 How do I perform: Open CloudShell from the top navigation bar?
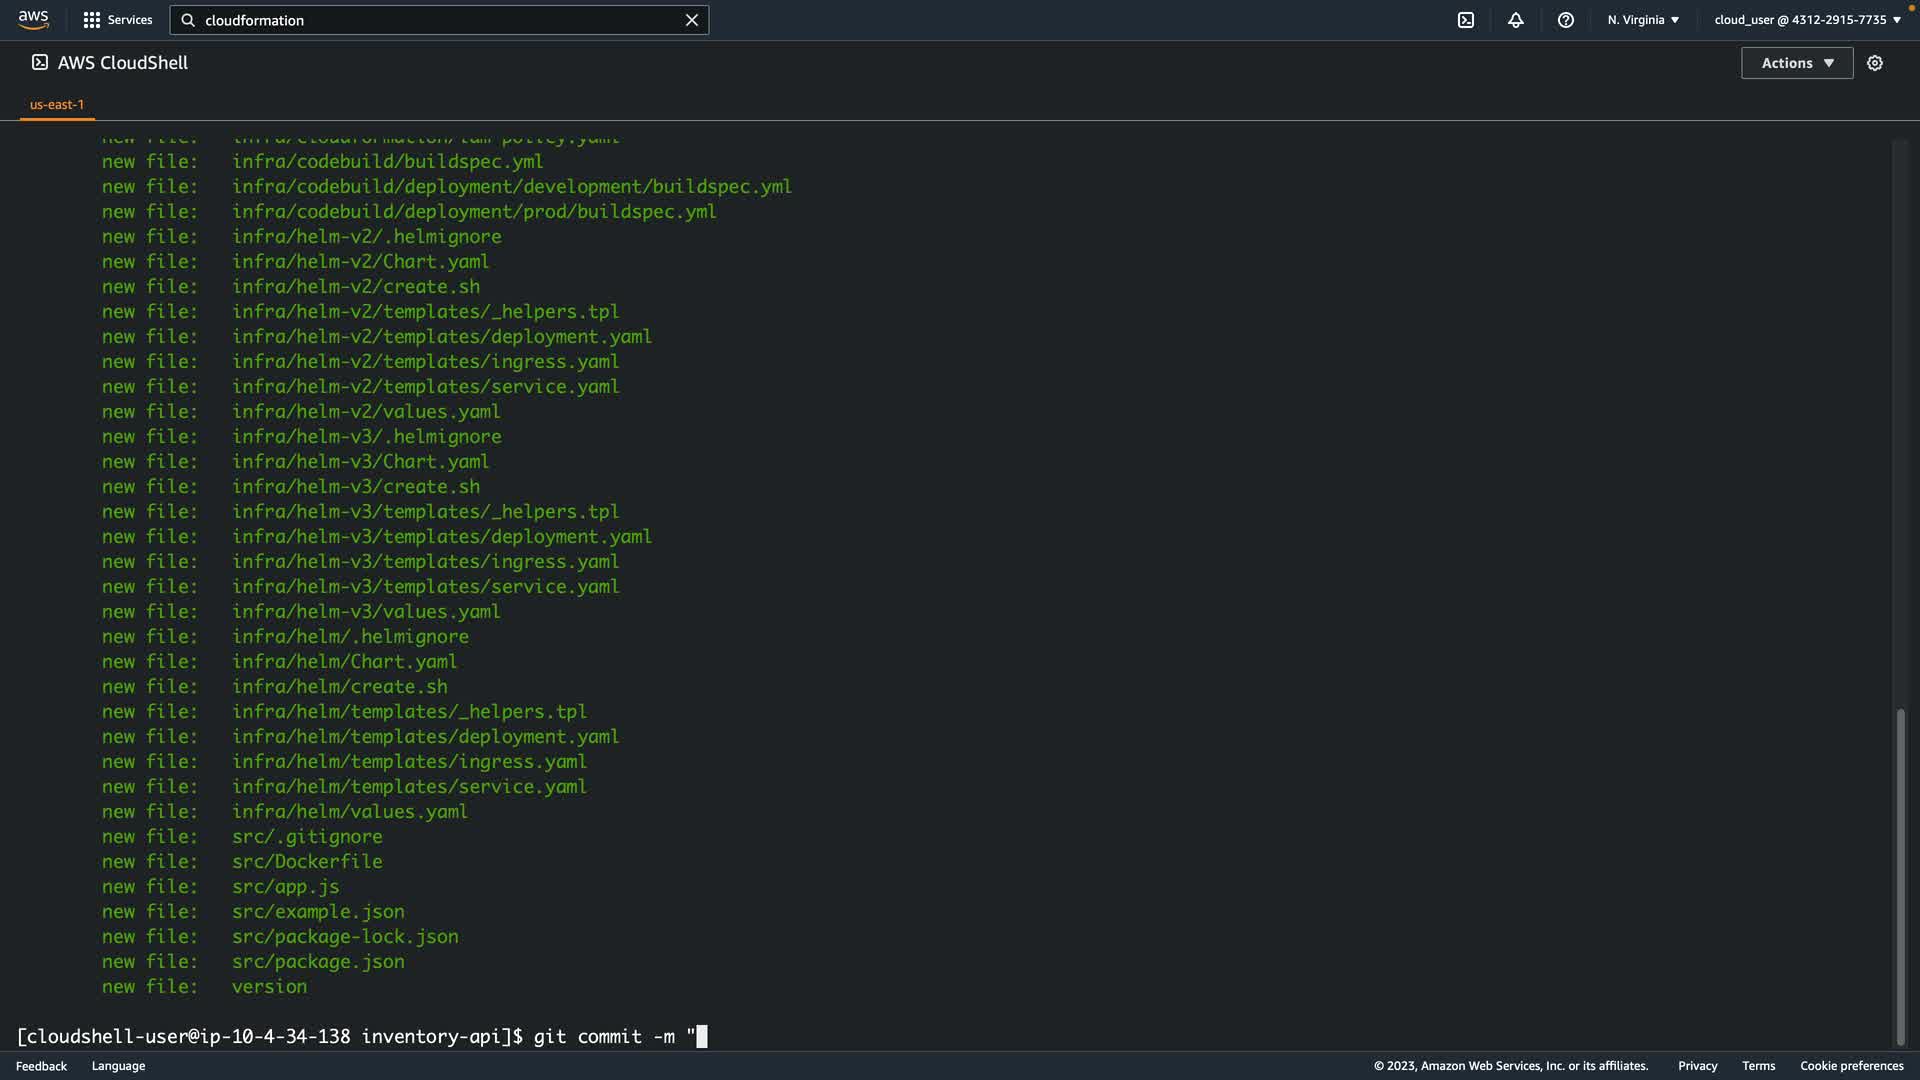(1466, 20)
